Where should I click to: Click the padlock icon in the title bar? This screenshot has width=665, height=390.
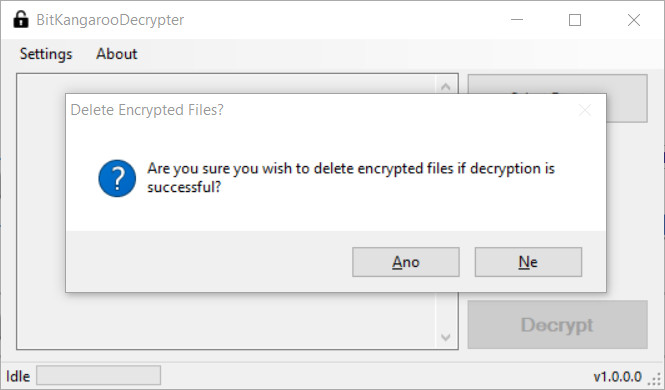pyautogui.click(x=20, y=20)
